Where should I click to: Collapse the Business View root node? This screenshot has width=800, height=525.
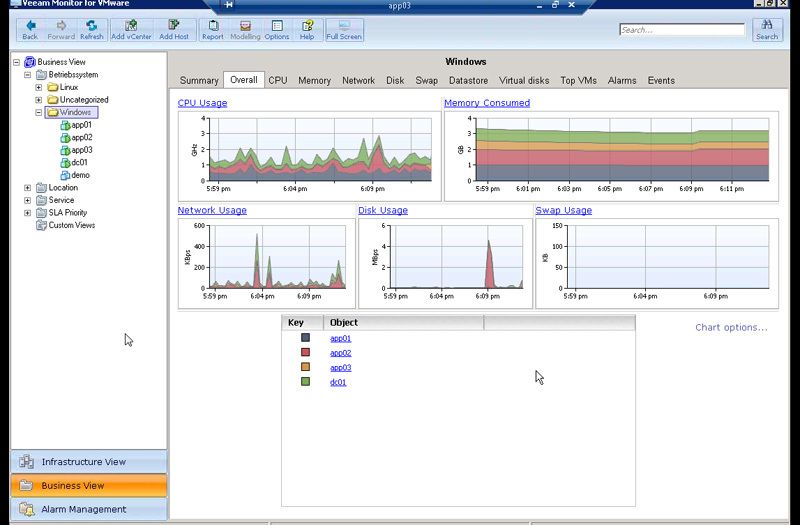tap(16, 62)
